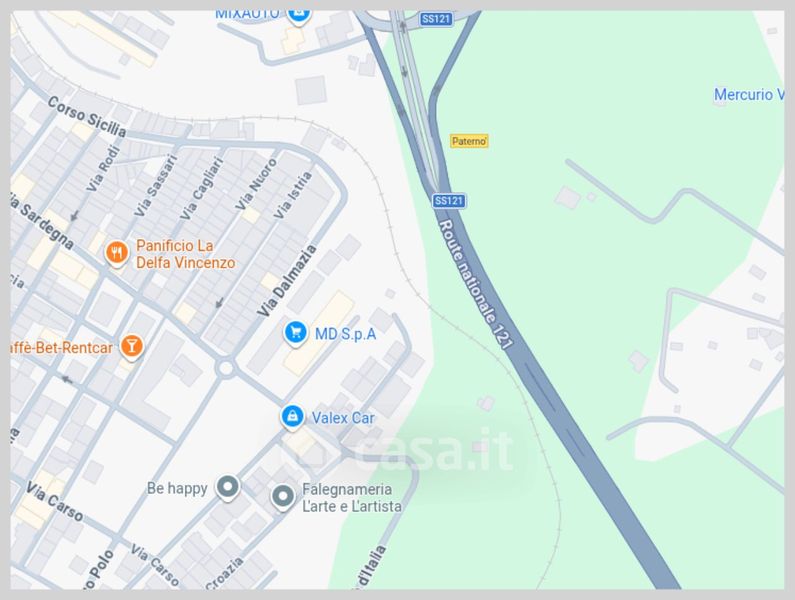Click the roundabout below Via Dalmazia

[226, 368]
